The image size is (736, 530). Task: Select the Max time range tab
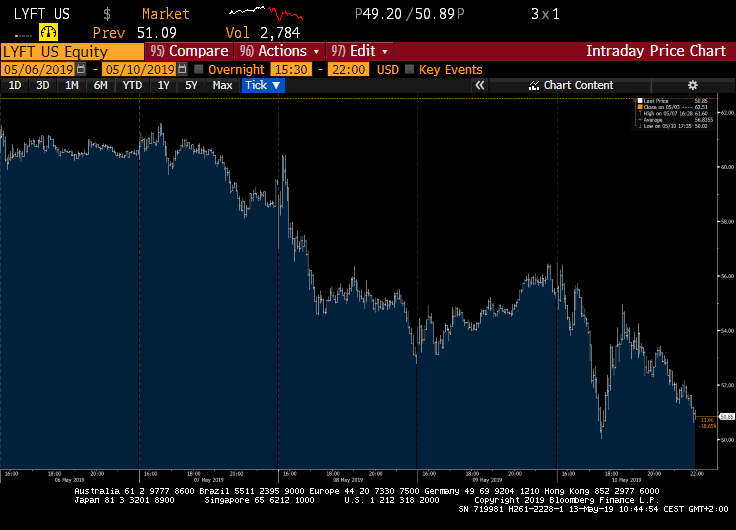click(222, 85)
